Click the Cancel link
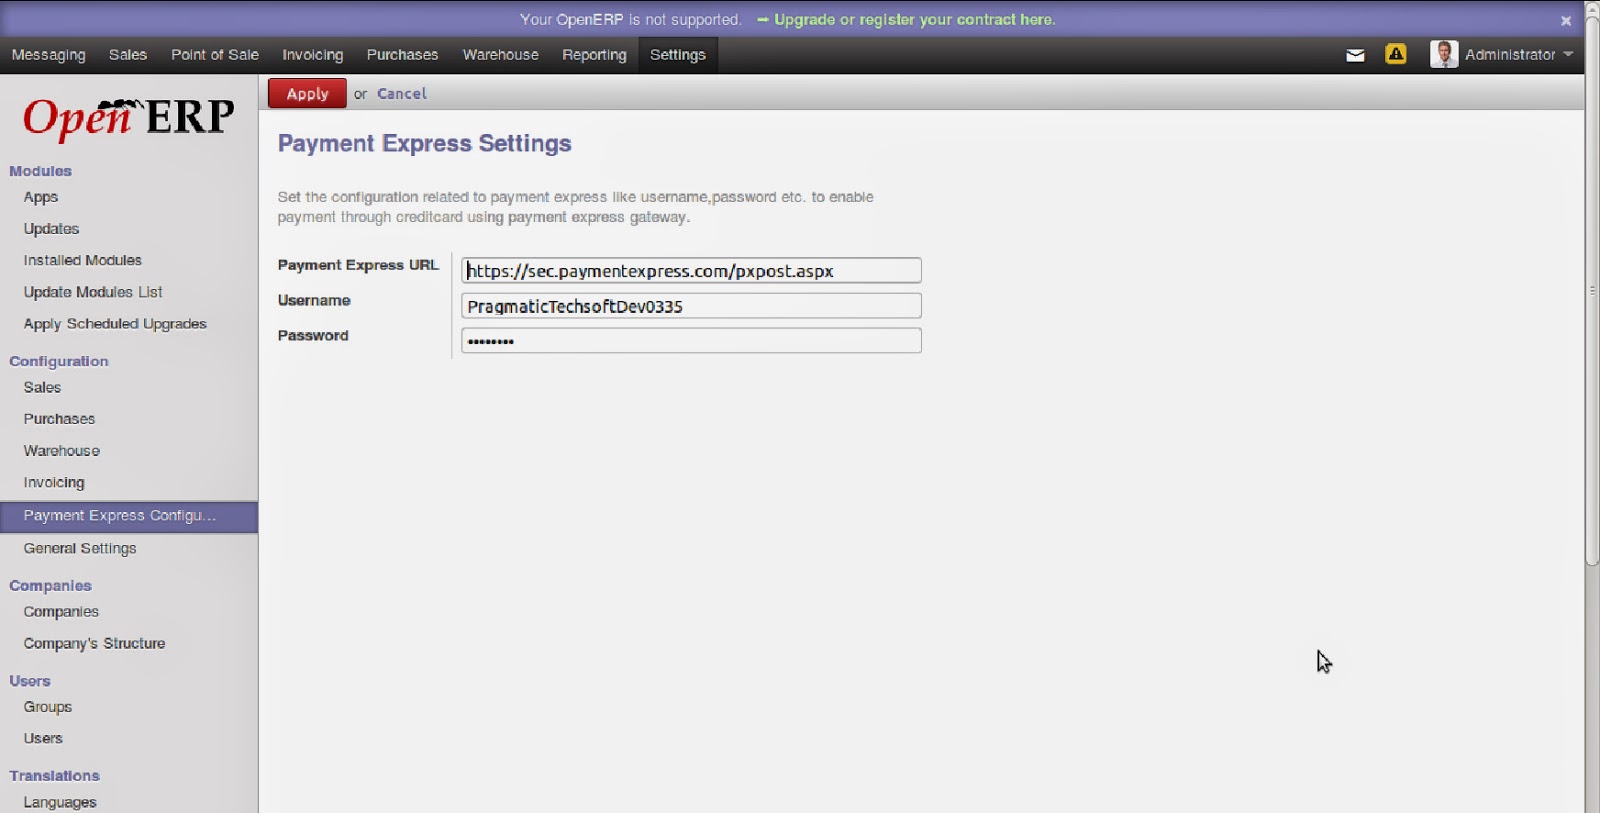The width and height of the screenshot is (1600, 813). 402,93
